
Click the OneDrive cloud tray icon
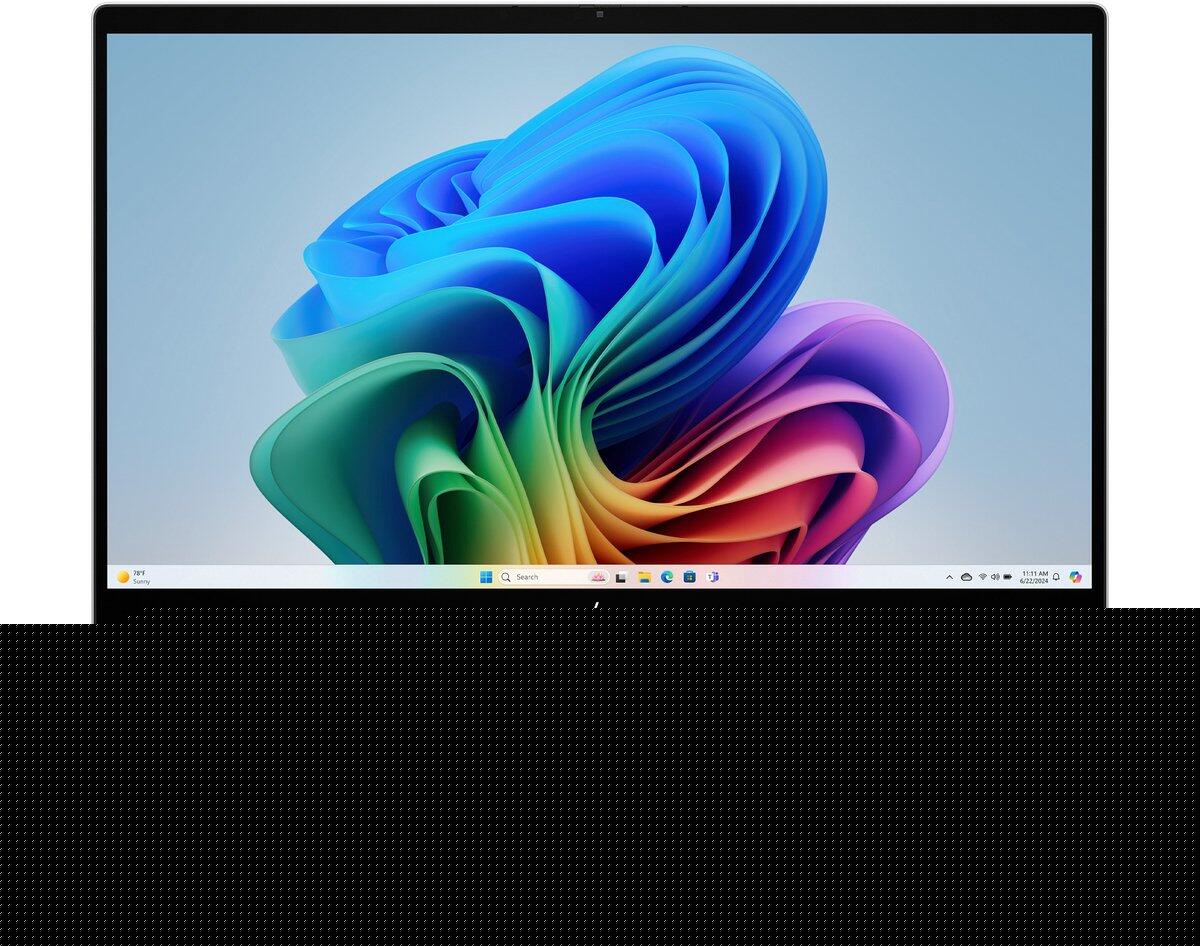(966, 577)
